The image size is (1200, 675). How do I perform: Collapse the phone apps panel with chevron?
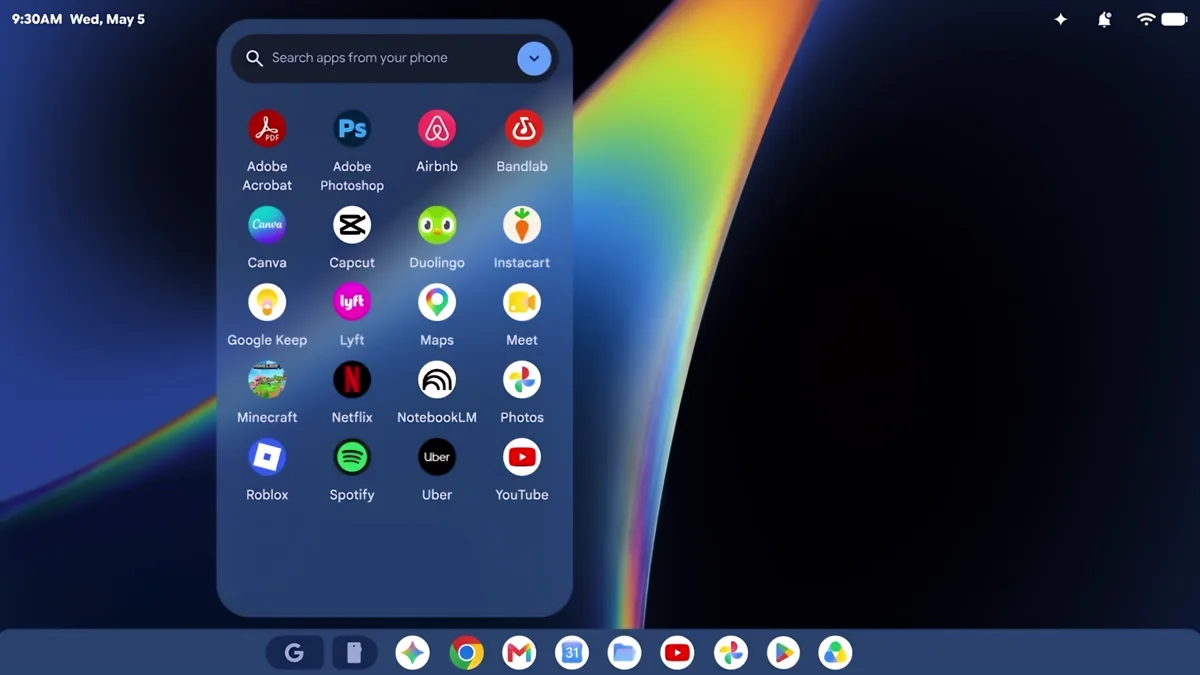534,58
